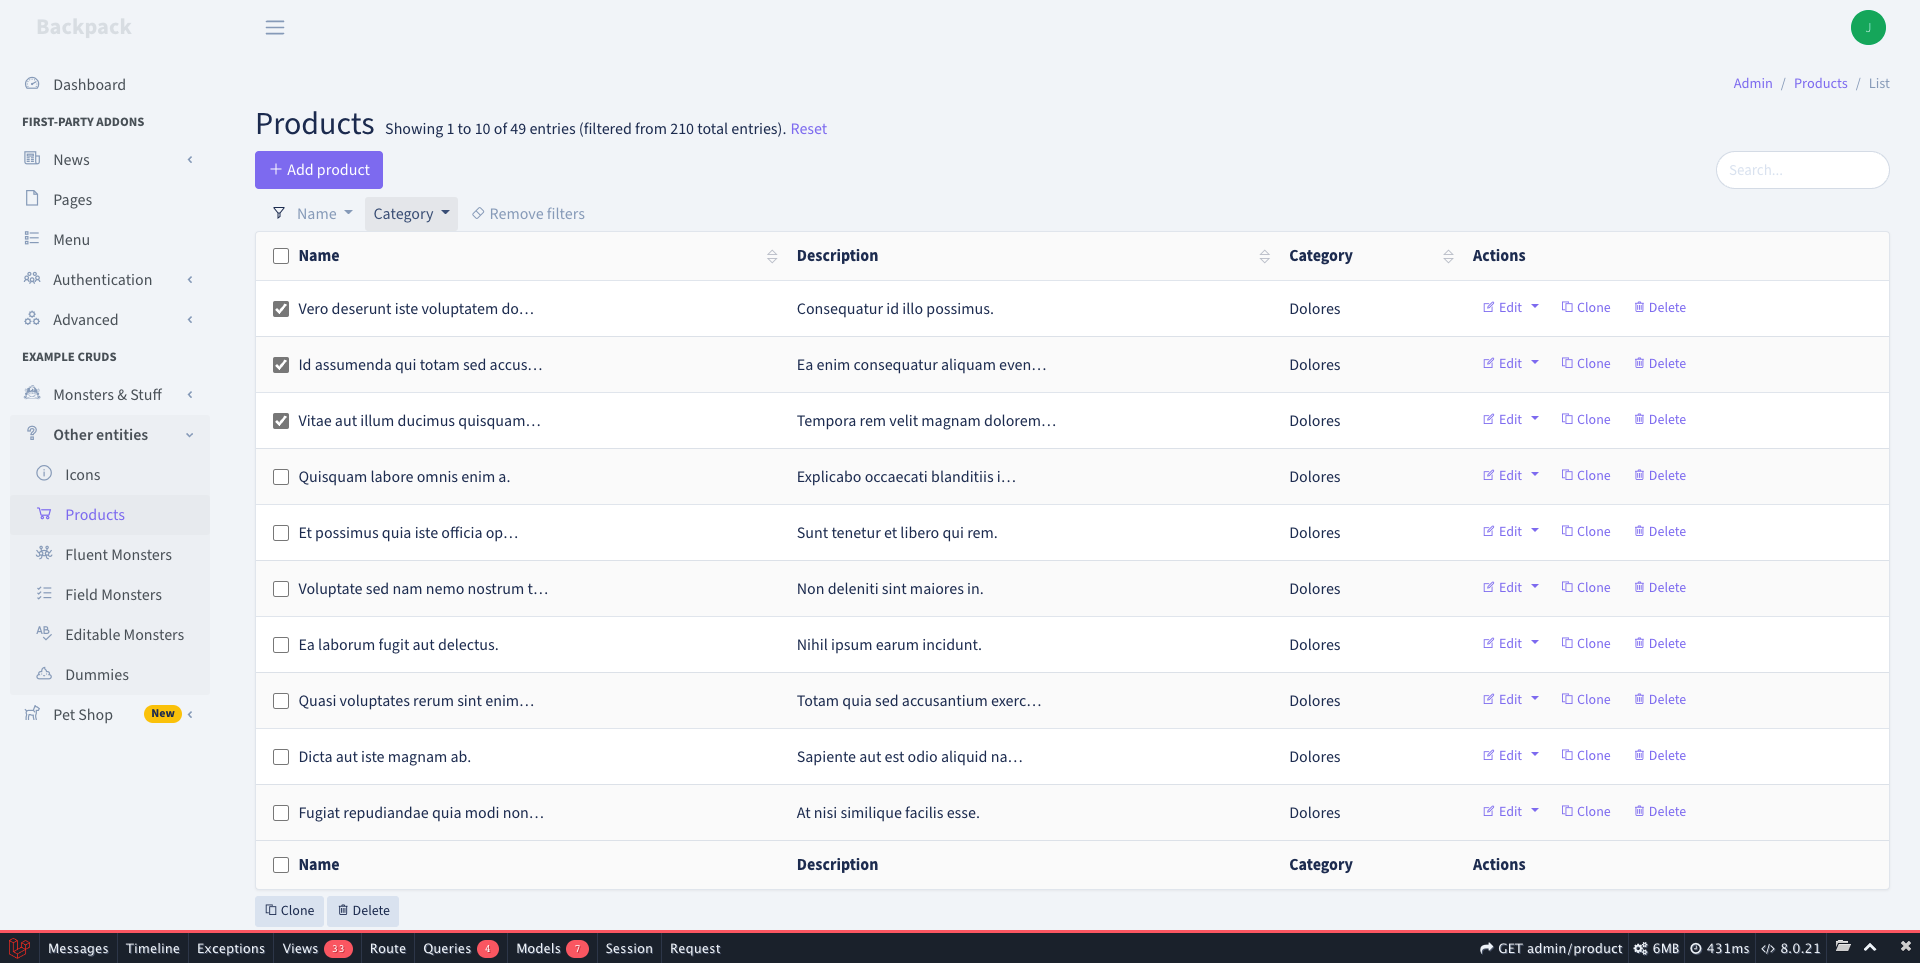Click Products breadcrumb link

pyautogui.click(x=1820, y=84)
